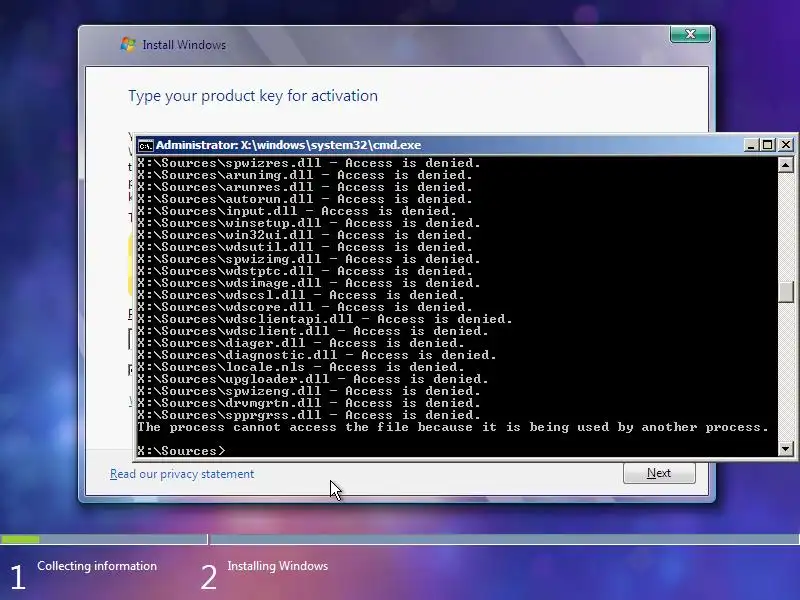This screenshot has width=800, height=600.
Task: Click the Installing Windows progress bar
Action: [505, 539]
